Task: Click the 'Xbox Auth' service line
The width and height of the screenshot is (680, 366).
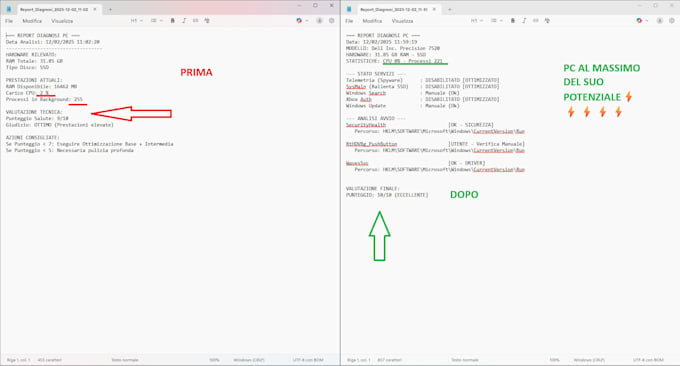Action: (422, 99)
